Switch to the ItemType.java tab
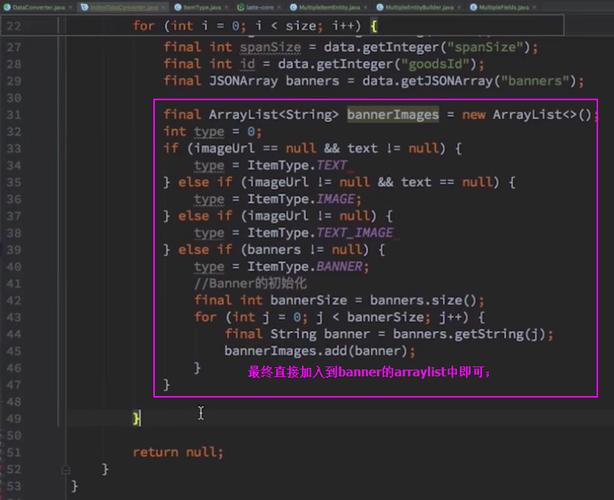The width and height of the screenshot is (614, 500). coord(202,7)
